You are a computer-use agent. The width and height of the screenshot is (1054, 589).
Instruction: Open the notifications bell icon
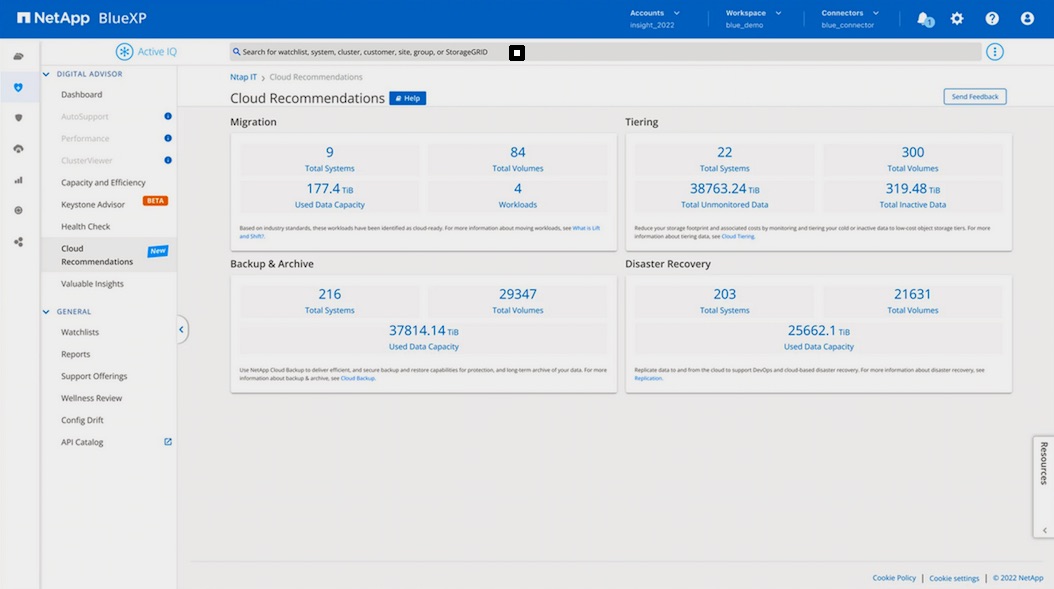925,19
